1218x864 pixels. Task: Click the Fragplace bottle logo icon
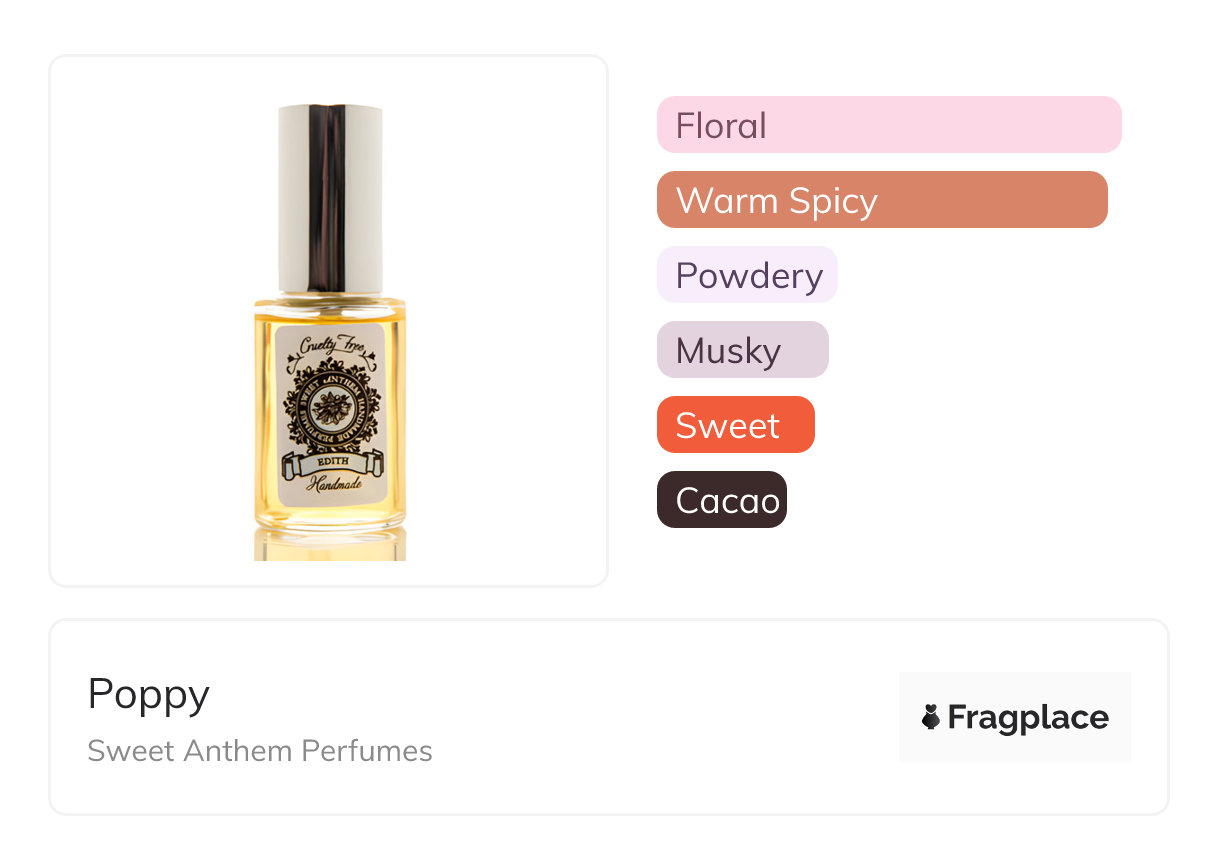pyautogui.click(x=932, y=717)
